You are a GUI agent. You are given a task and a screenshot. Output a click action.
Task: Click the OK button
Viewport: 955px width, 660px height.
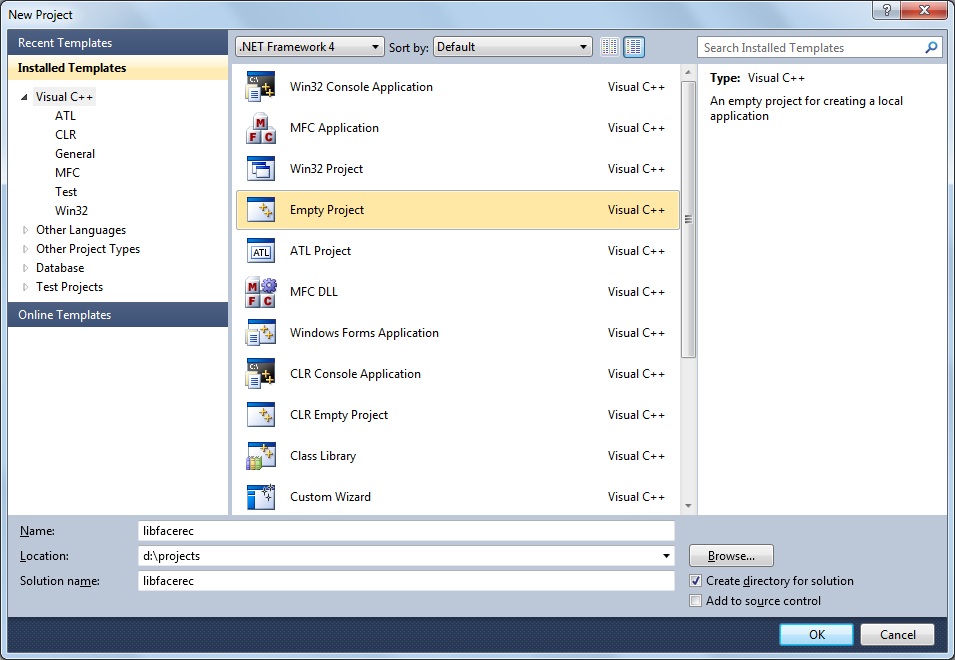(817, 634)
